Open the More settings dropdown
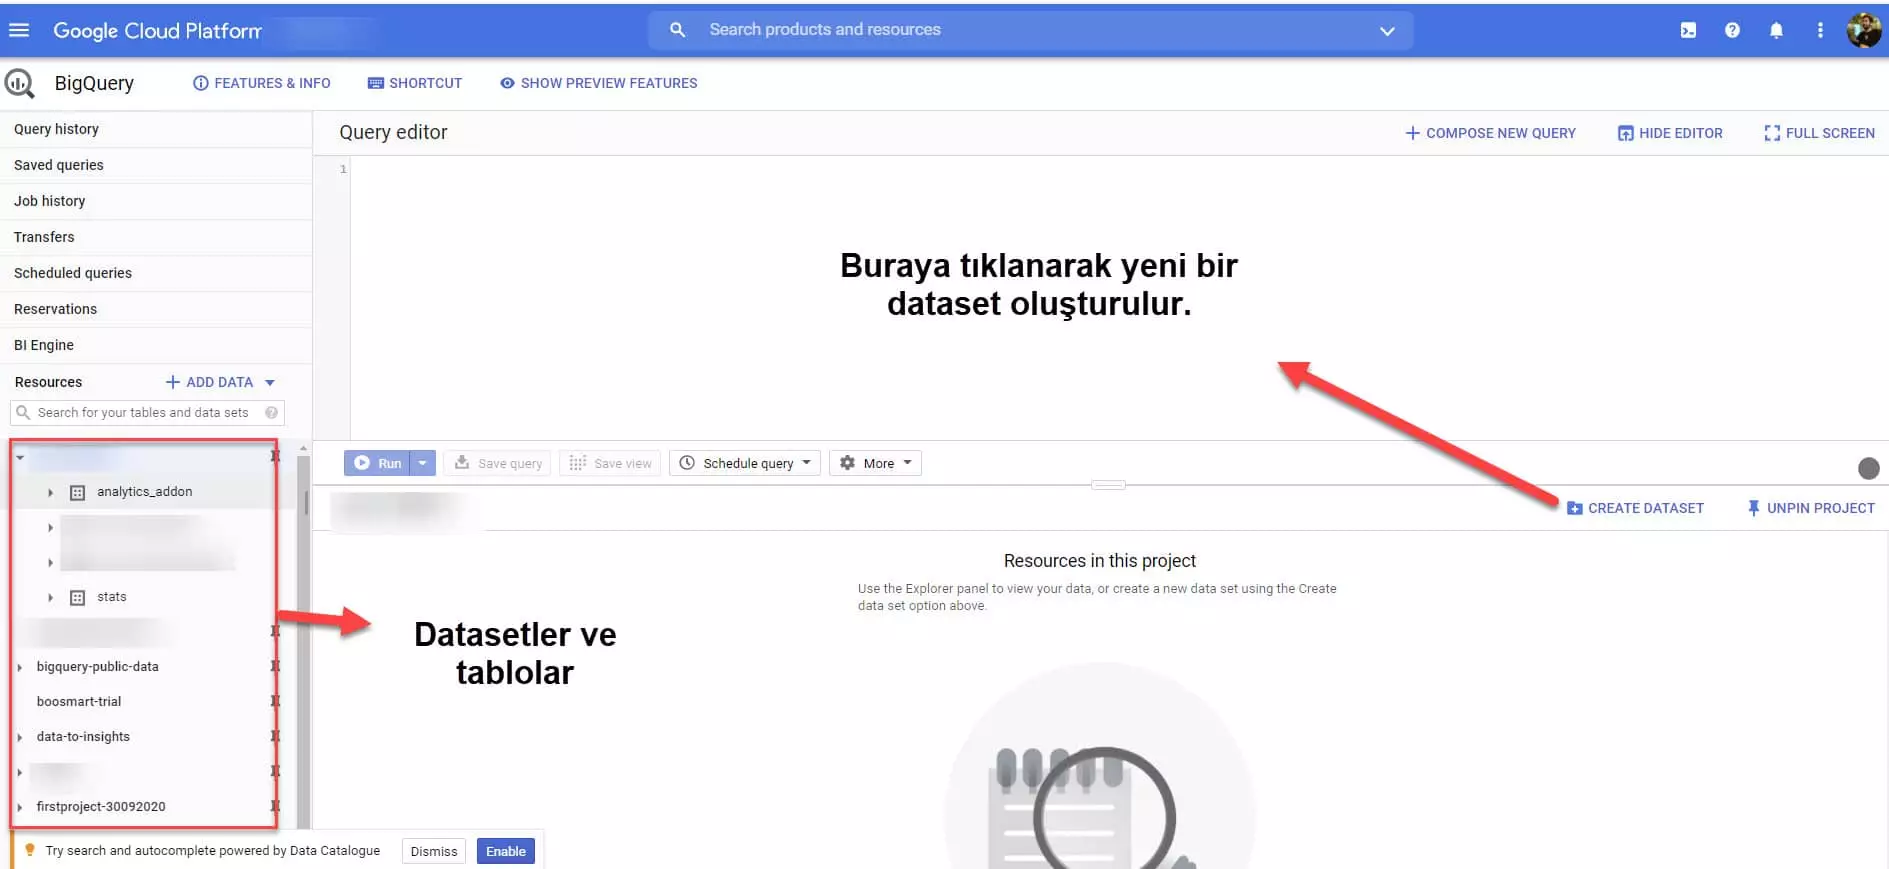This screenshot has width=1889, height=869. [x=875, y=463]
